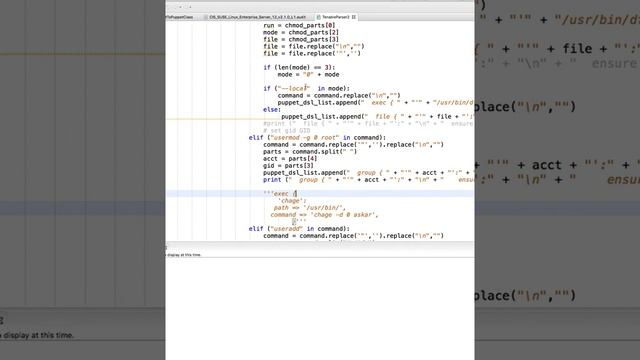
Task: Click the 'elif ("usermod -g 0 root" in command):' line
Action: coord(317,138)
